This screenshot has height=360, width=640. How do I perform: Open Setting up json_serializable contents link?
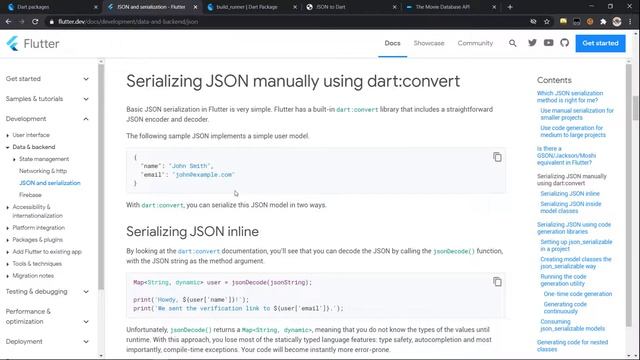(x=576, y=245)
